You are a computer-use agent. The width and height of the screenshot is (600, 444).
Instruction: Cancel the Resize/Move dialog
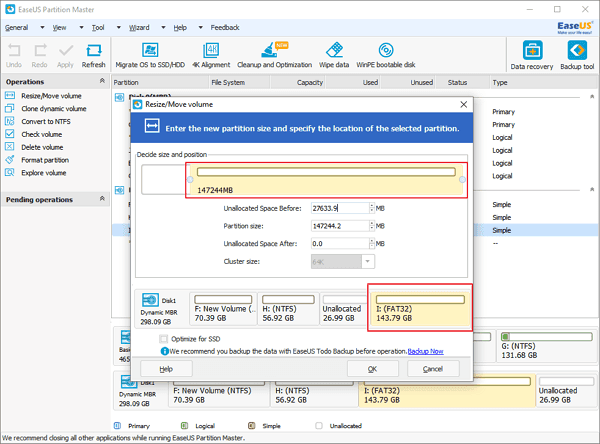433,369
